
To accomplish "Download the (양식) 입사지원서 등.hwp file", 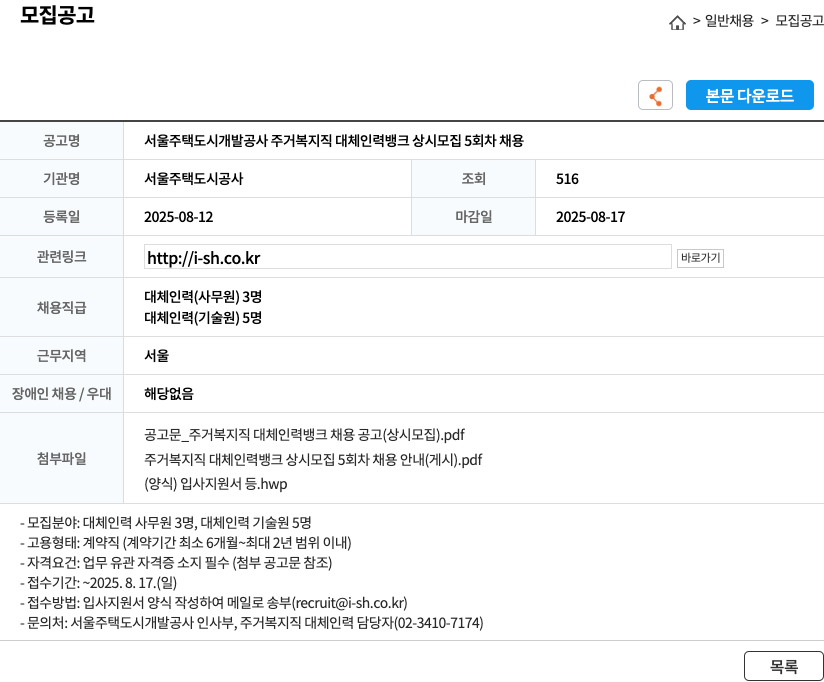I will [216, 484].
